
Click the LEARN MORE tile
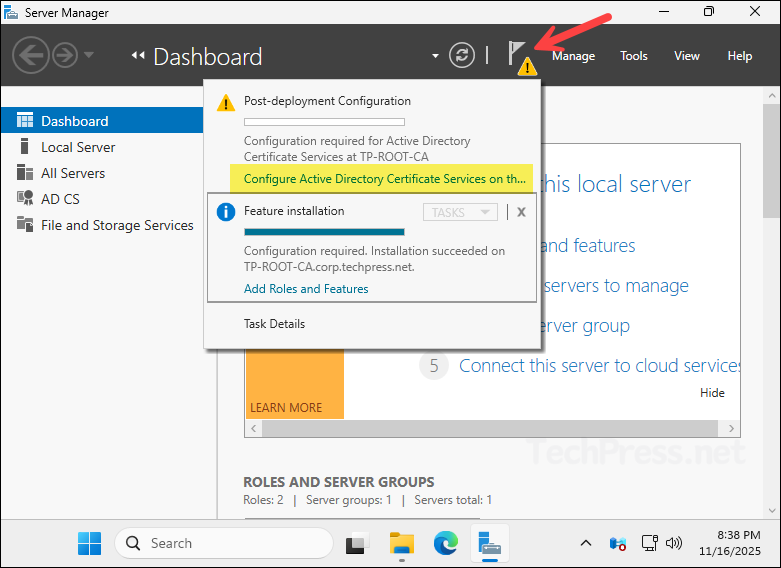[294, 384]
